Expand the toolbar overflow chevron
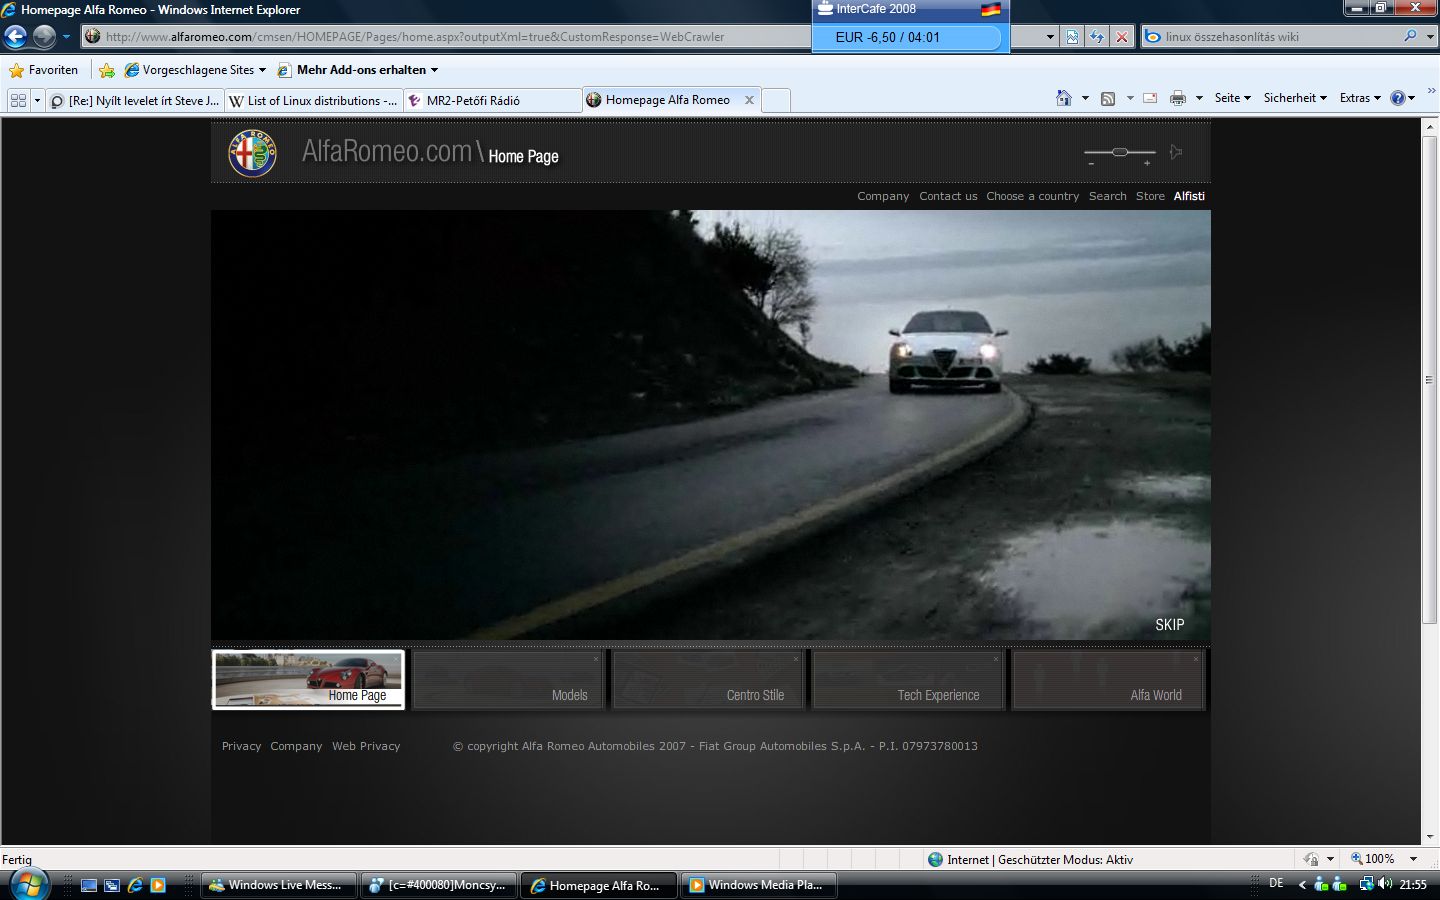 (1431, 90)
